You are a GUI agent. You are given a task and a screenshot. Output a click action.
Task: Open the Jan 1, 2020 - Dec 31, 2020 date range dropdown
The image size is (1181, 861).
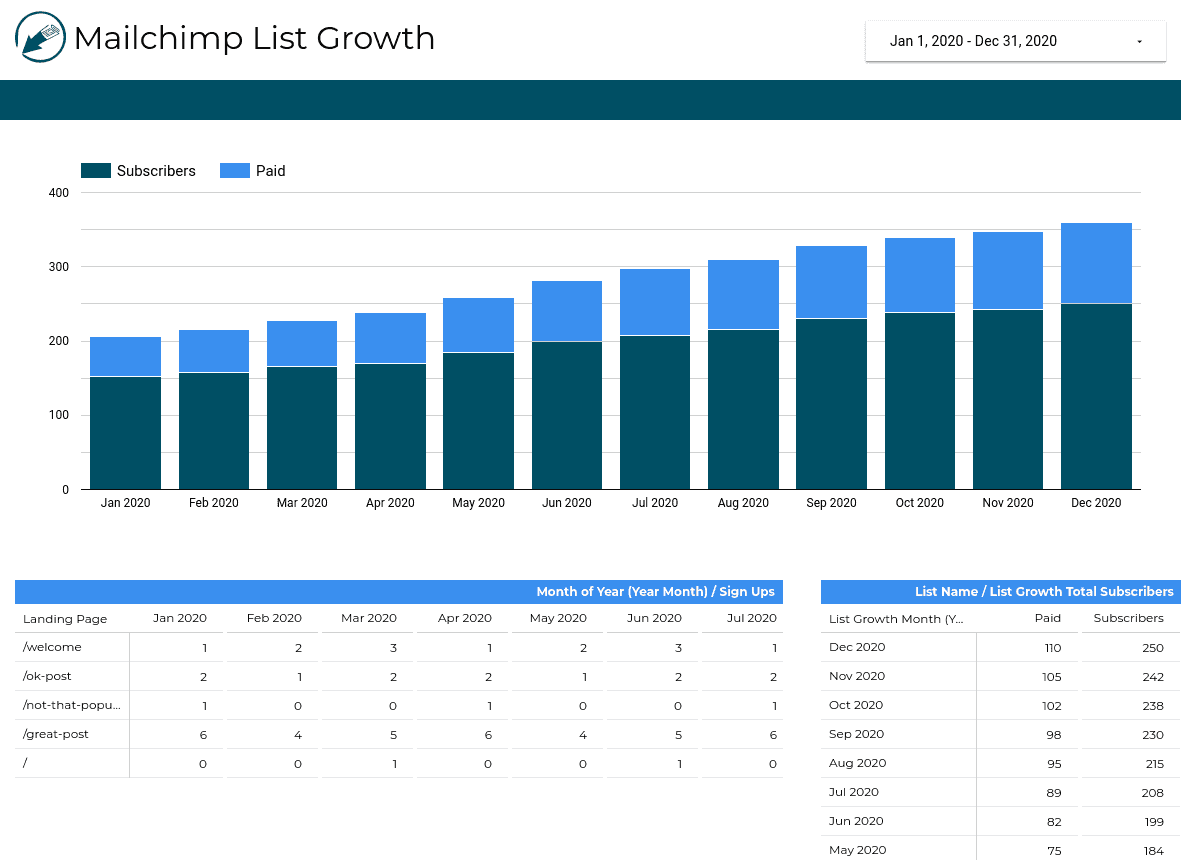coord(1015,41)
